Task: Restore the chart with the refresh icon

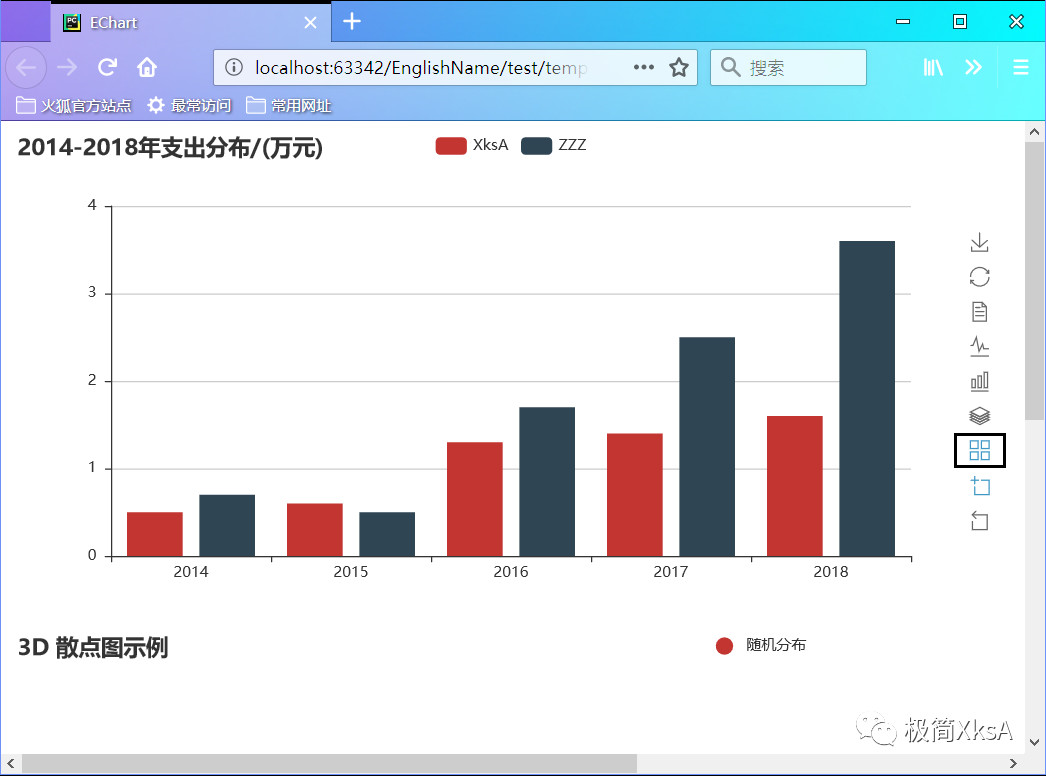Action: (x=979, y=277)
